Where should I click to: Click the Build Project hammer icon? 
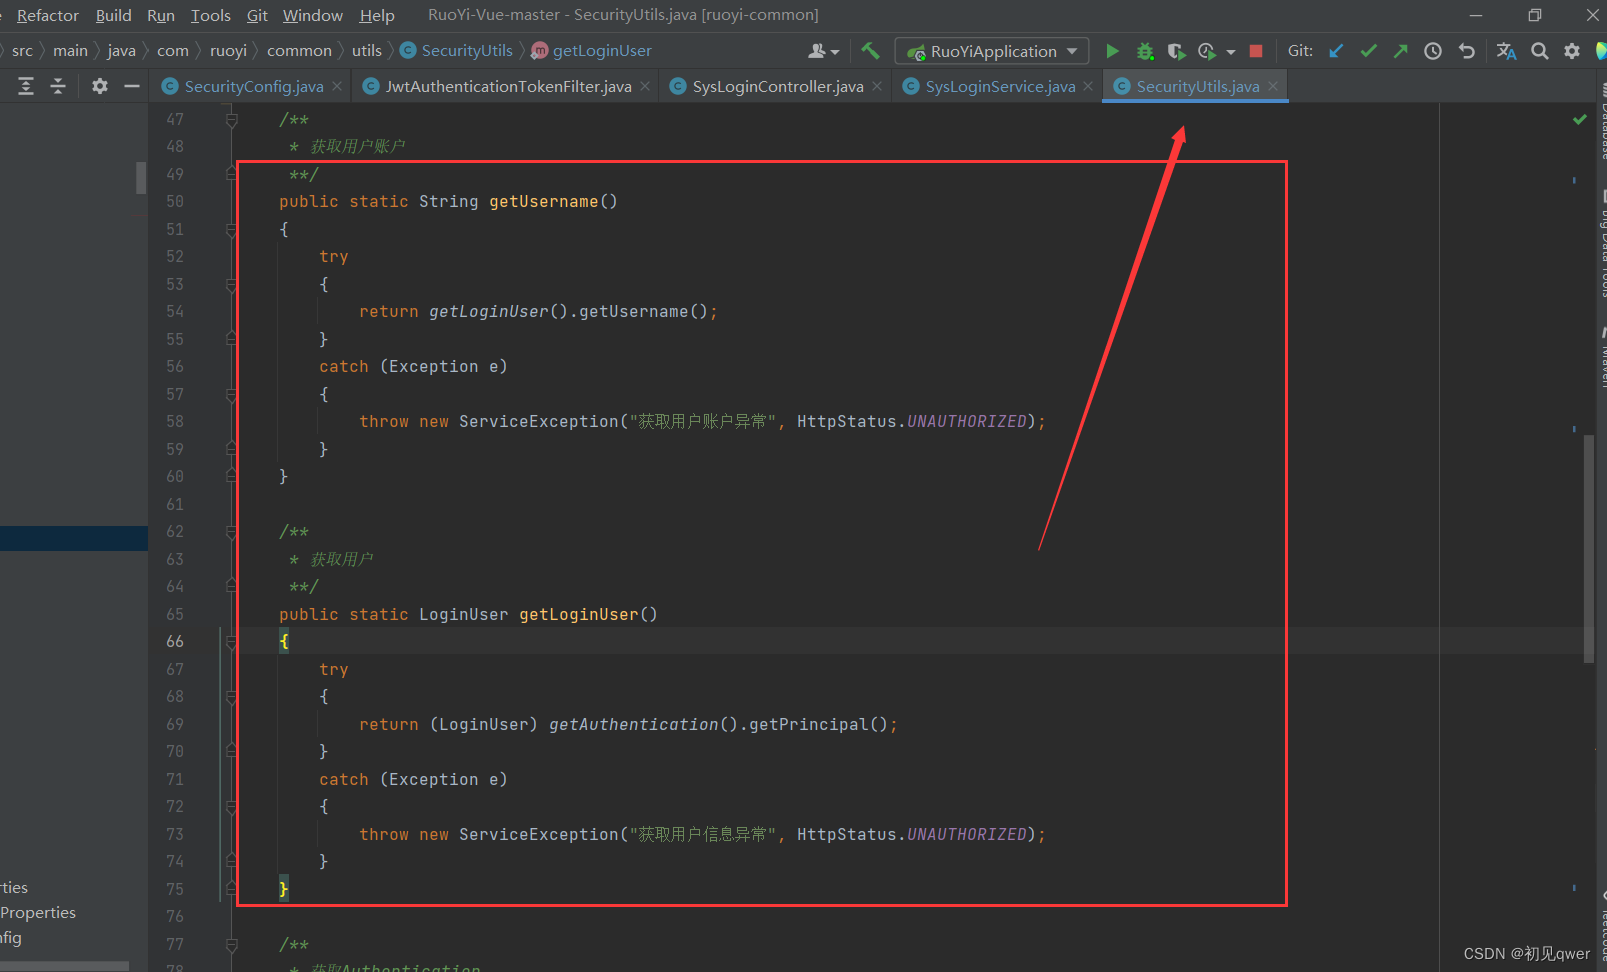click(x=870, y=51)
